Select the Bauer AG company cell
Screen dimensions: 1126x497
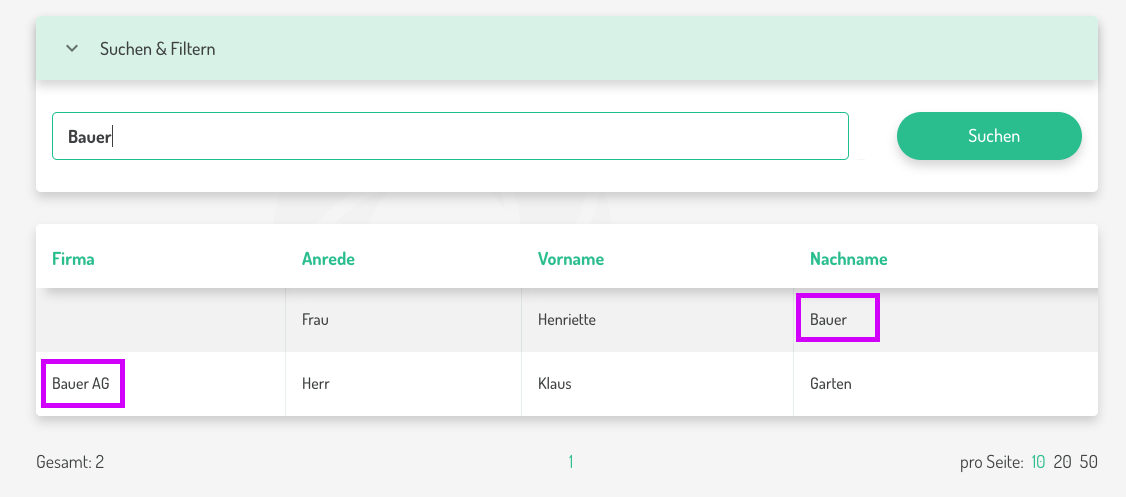click(x=82, y=384)
